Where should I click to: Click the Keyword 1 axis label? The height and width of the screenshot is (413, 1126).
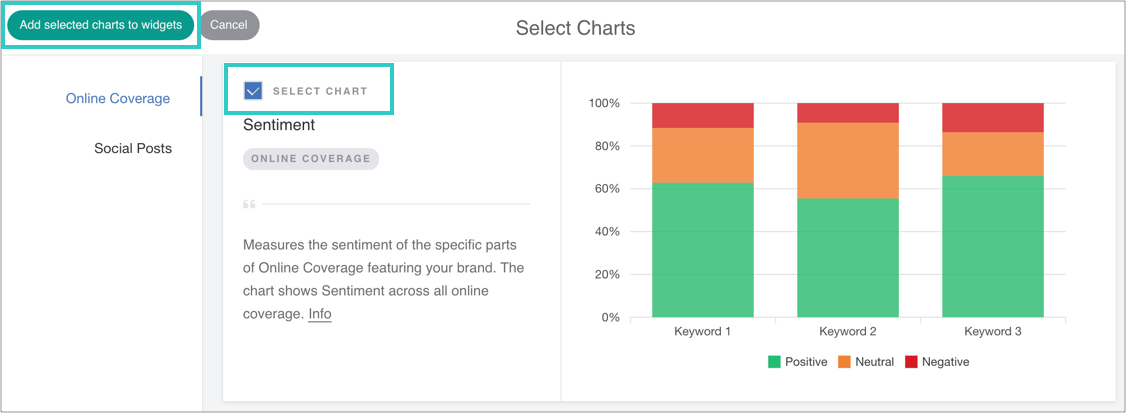point(702,331)
